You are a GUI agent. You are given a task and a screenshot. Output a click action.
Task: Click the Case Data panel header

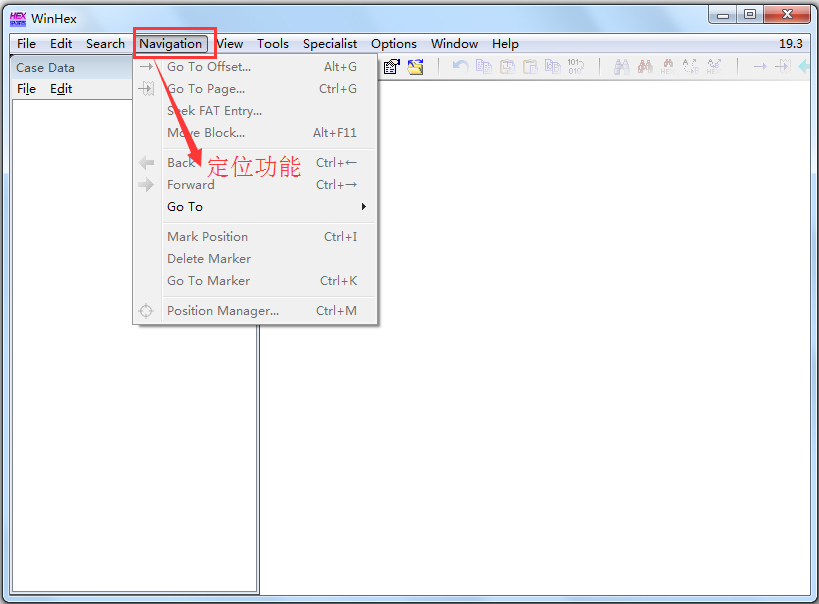(x=72, y=68)
